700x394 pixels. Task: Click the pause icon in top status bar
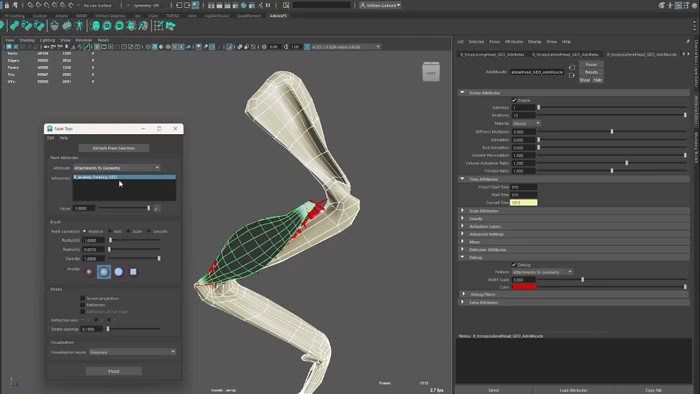click(x=268, y=5)
